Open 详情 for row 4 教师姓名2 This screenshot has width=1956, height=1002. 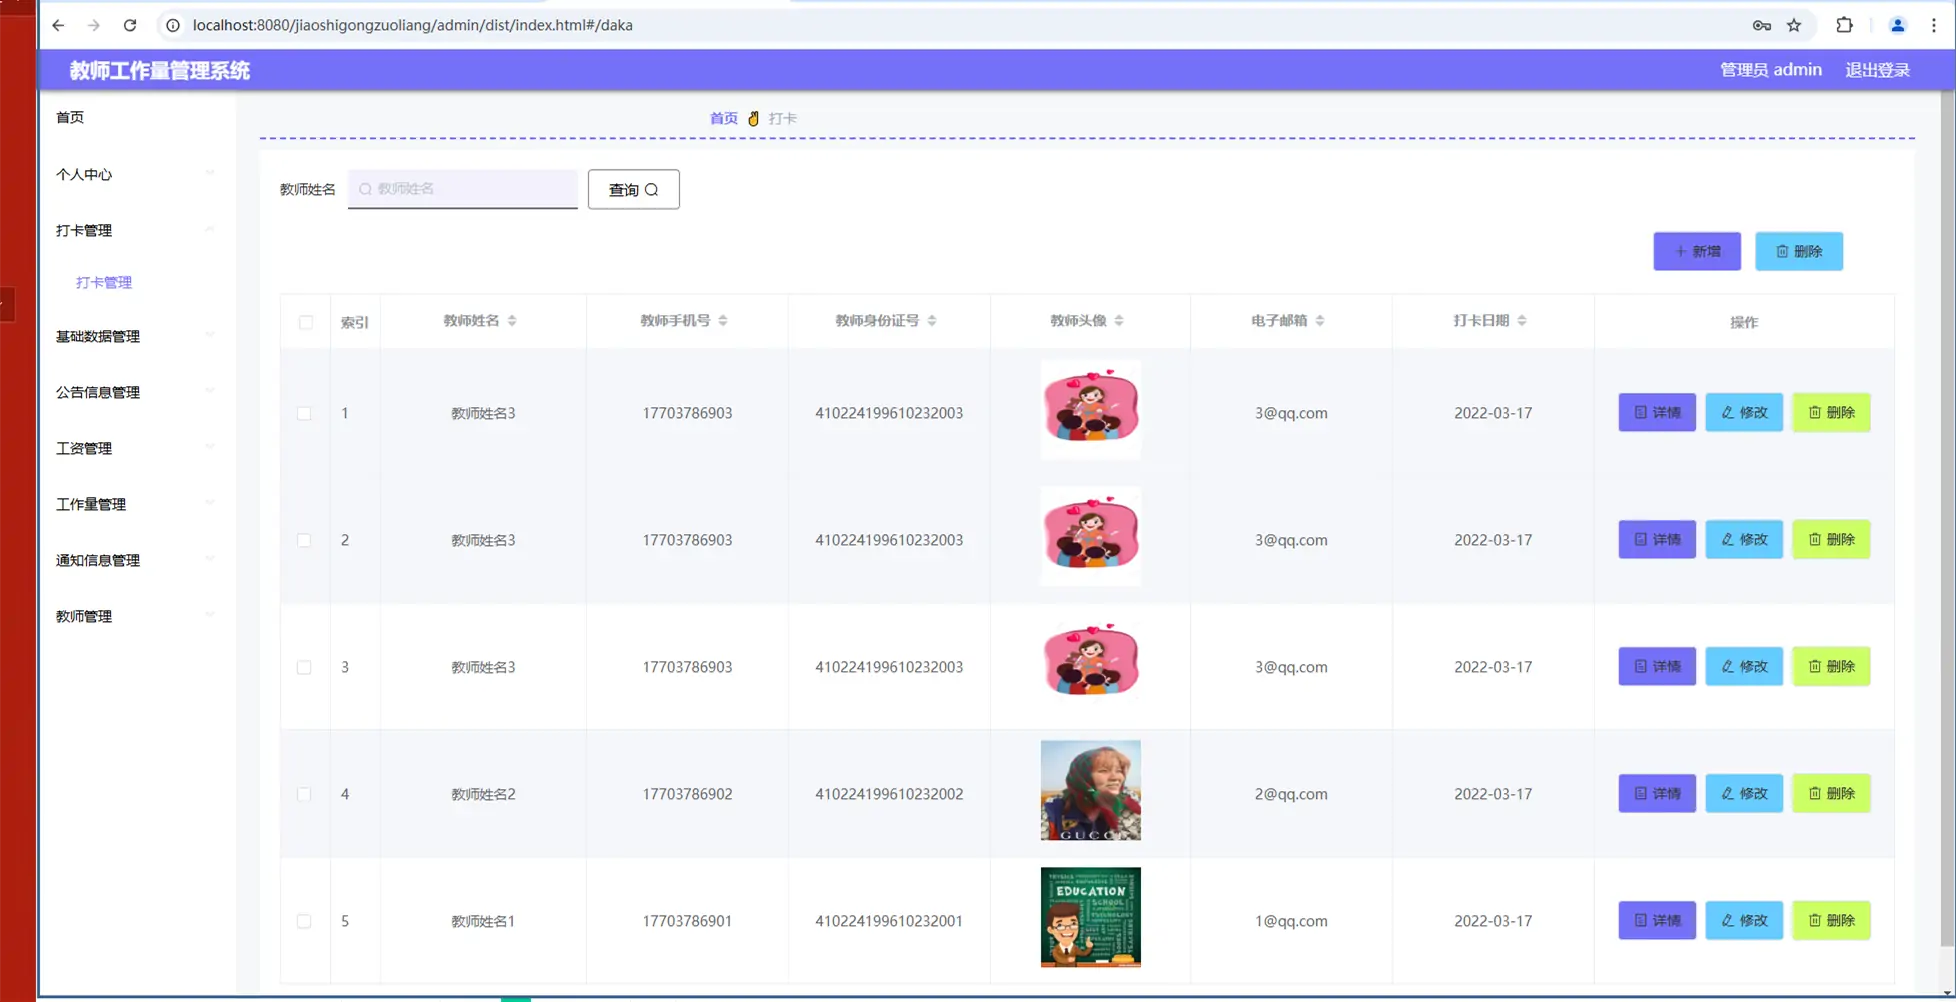point(1657,793)
